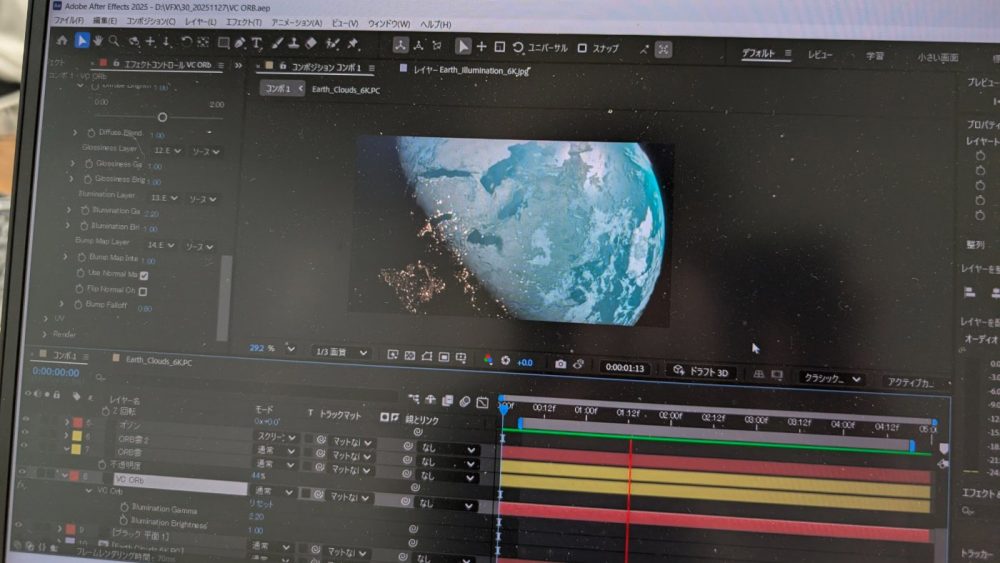Click the yellow label swatch of ORB雲 2
The height and width of the screenshot is (563, 1000).
click(77, 435)
